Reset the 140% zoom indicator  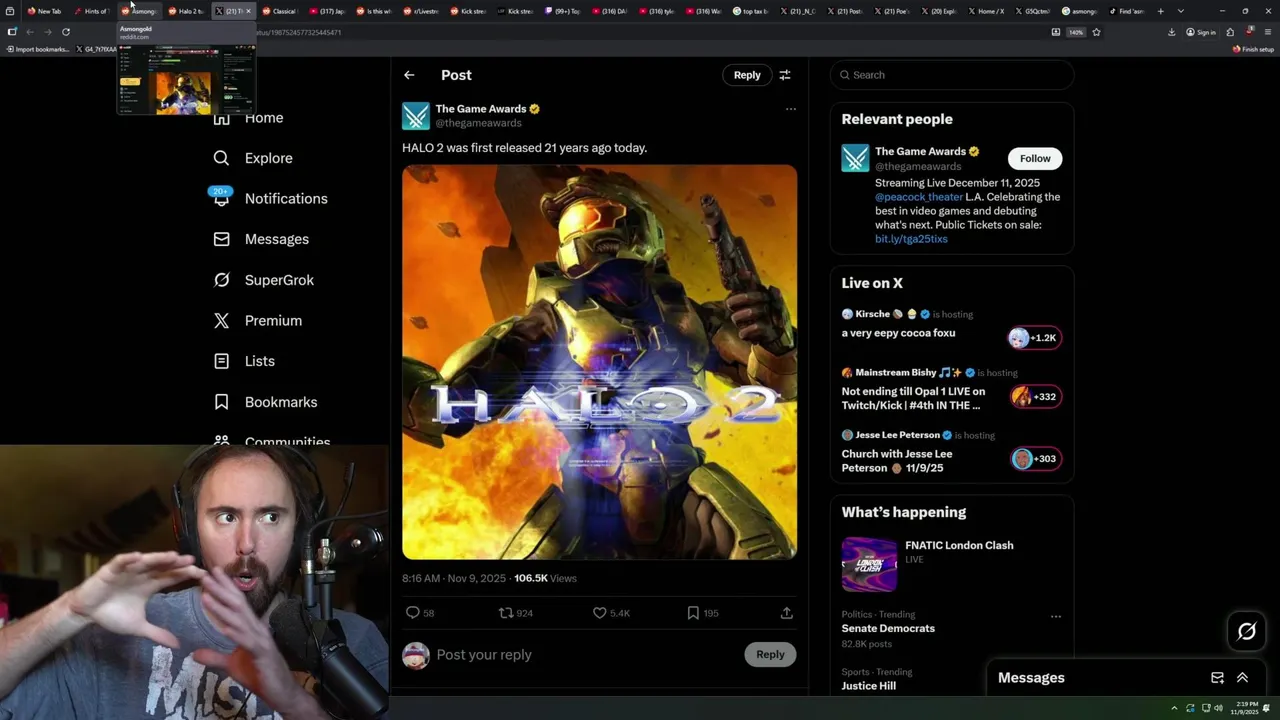pyautogui.click(x=1076, y=32)
